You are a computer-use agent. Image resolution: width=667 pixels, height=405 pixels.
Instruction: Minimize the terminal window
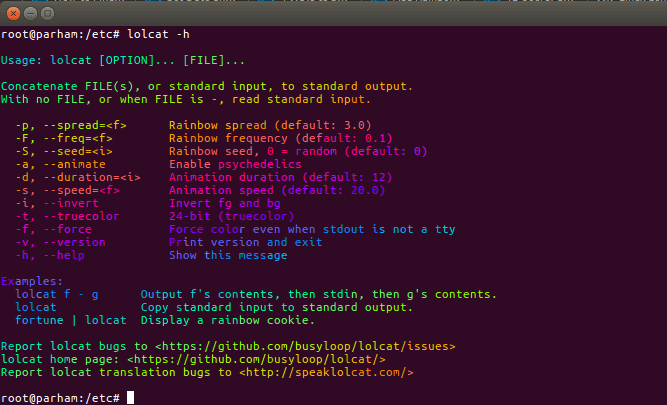coord(28,10)
